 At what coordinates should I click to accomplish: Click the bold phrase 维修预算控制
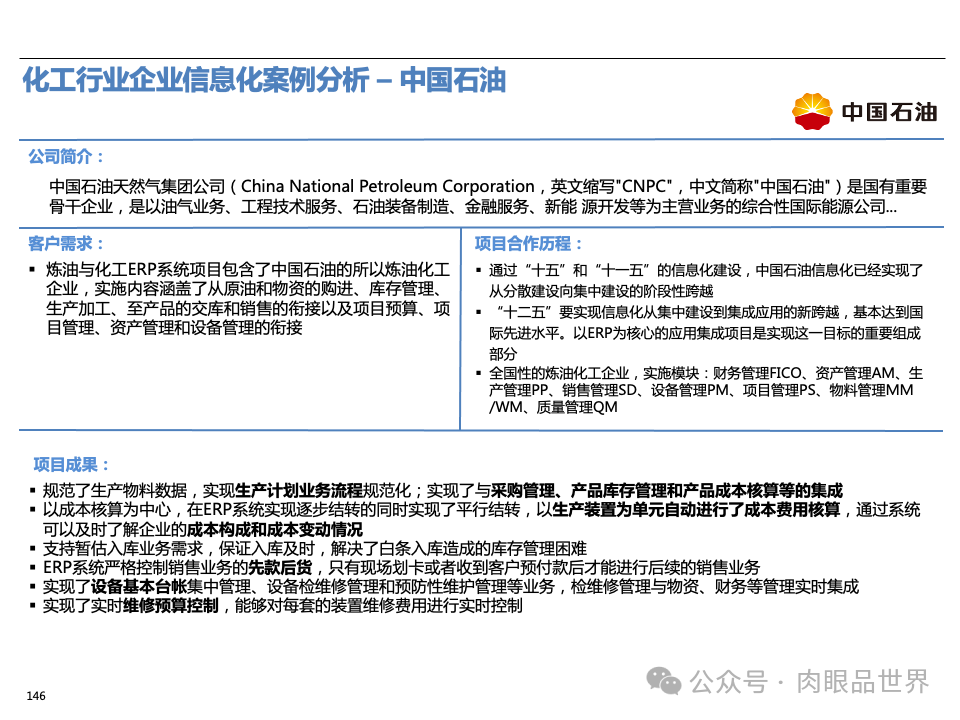click(x=171, y=606)
